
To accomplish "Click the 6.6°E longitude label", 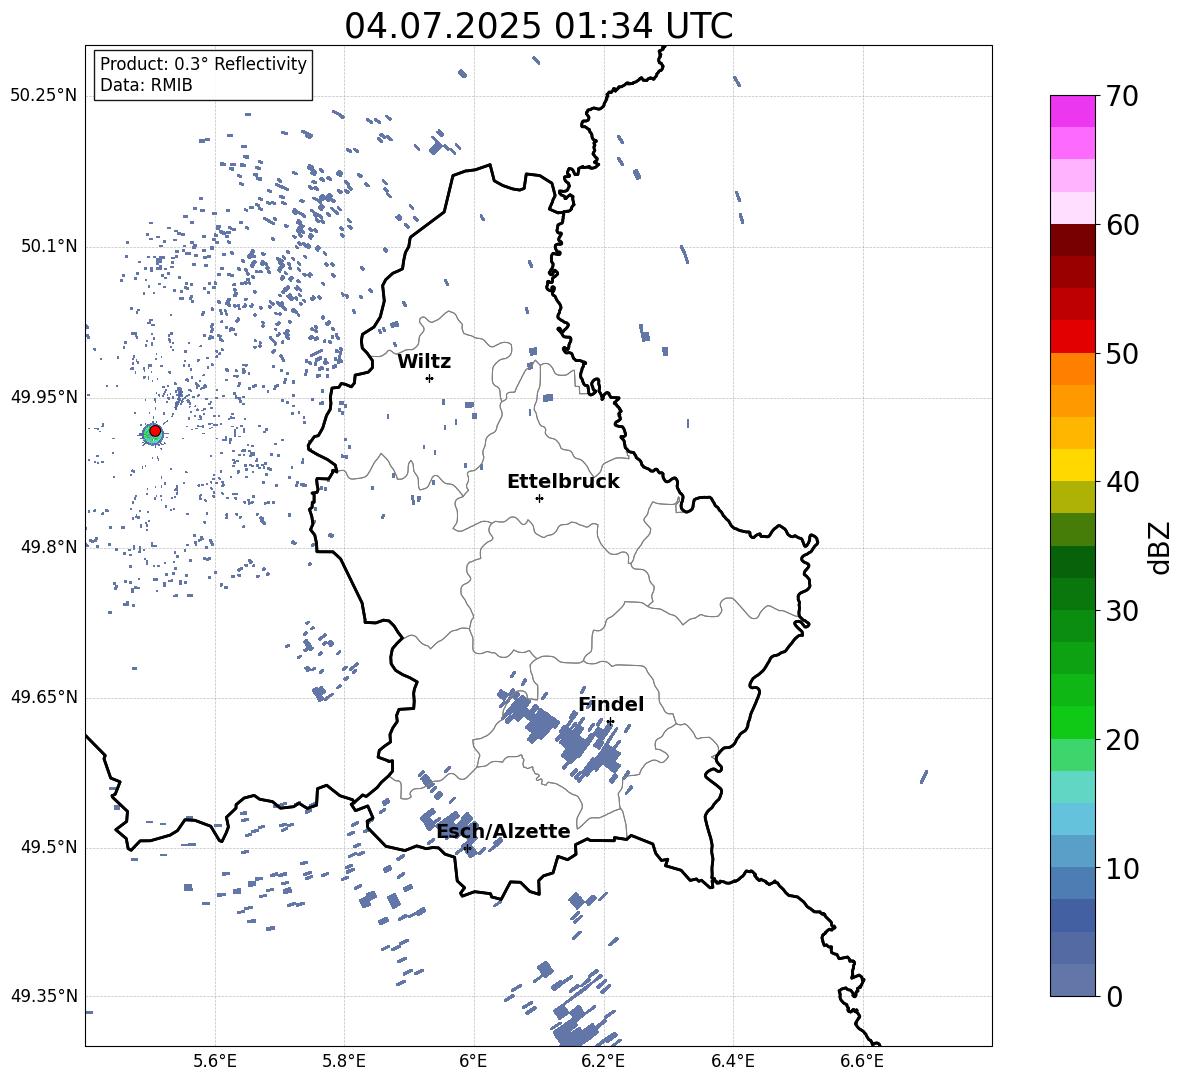I will 862,1061.
